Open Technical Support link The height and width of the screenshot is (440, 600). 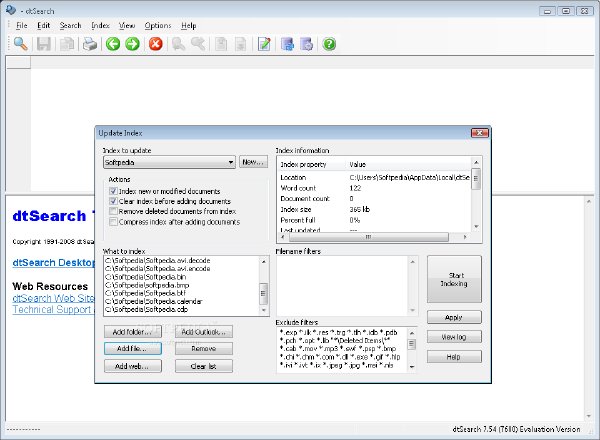(52, 310)
